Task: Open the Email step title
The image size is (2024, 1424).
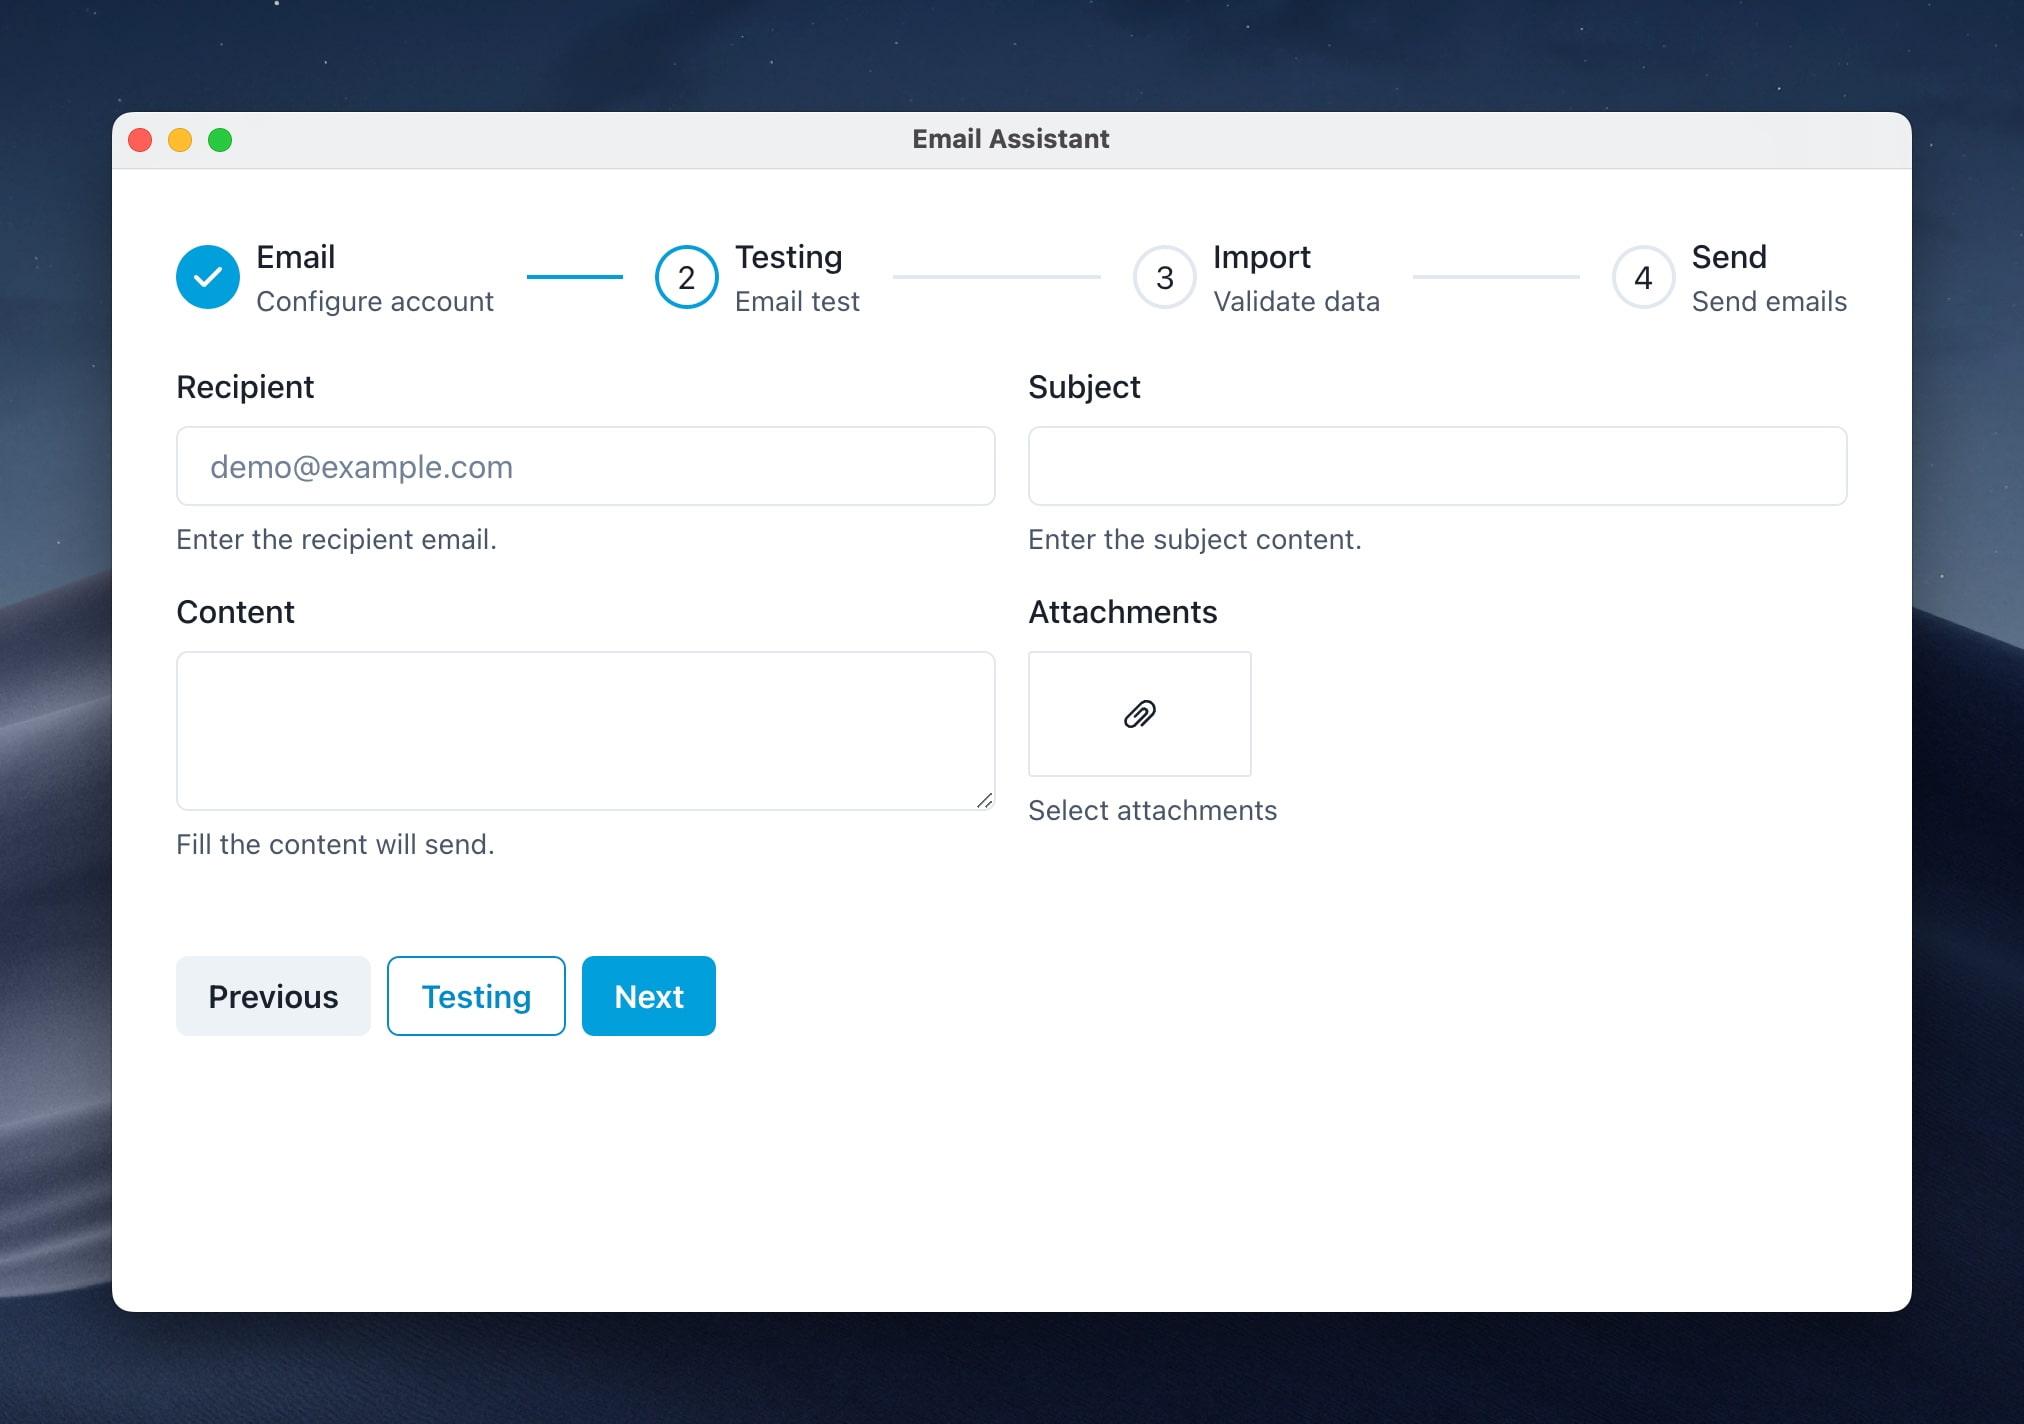Action: point(295,257)
